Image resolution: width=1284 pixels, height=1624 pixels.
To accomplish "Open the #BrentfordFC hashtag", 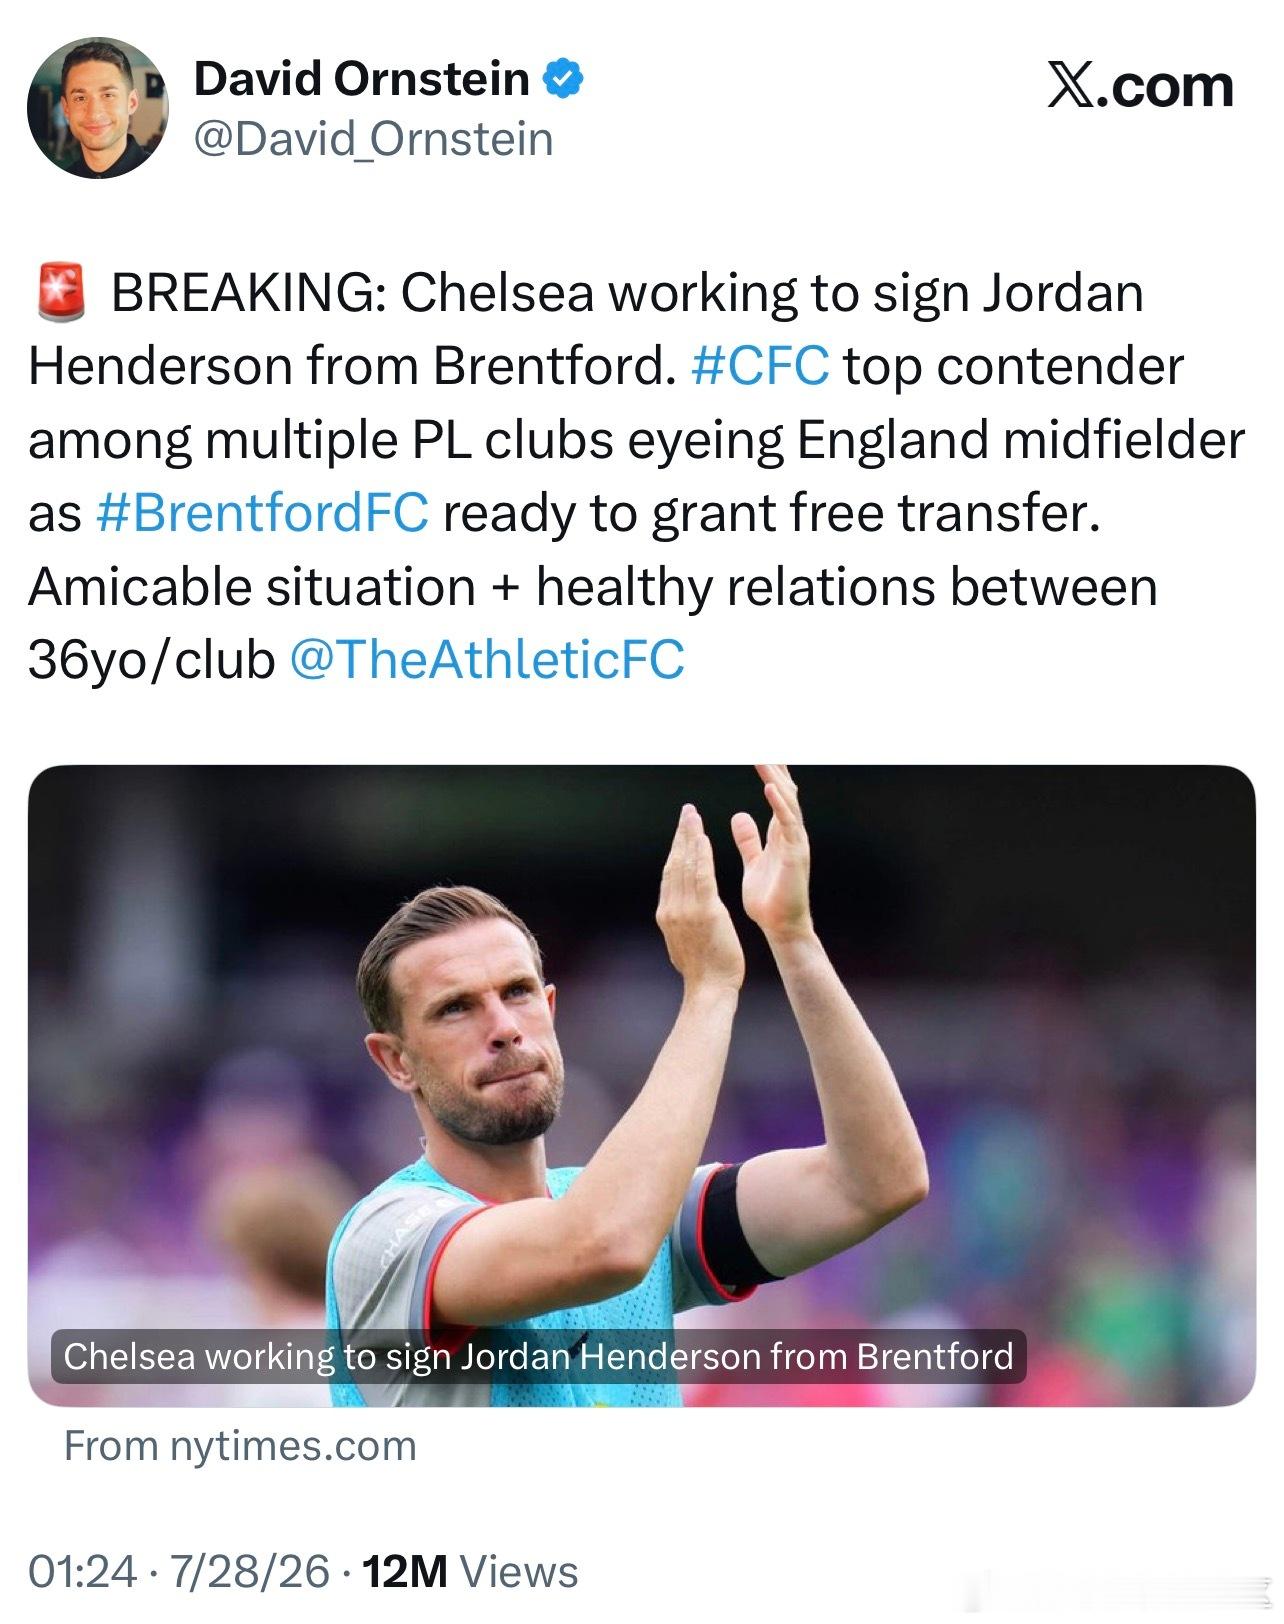I will [262, 513].
